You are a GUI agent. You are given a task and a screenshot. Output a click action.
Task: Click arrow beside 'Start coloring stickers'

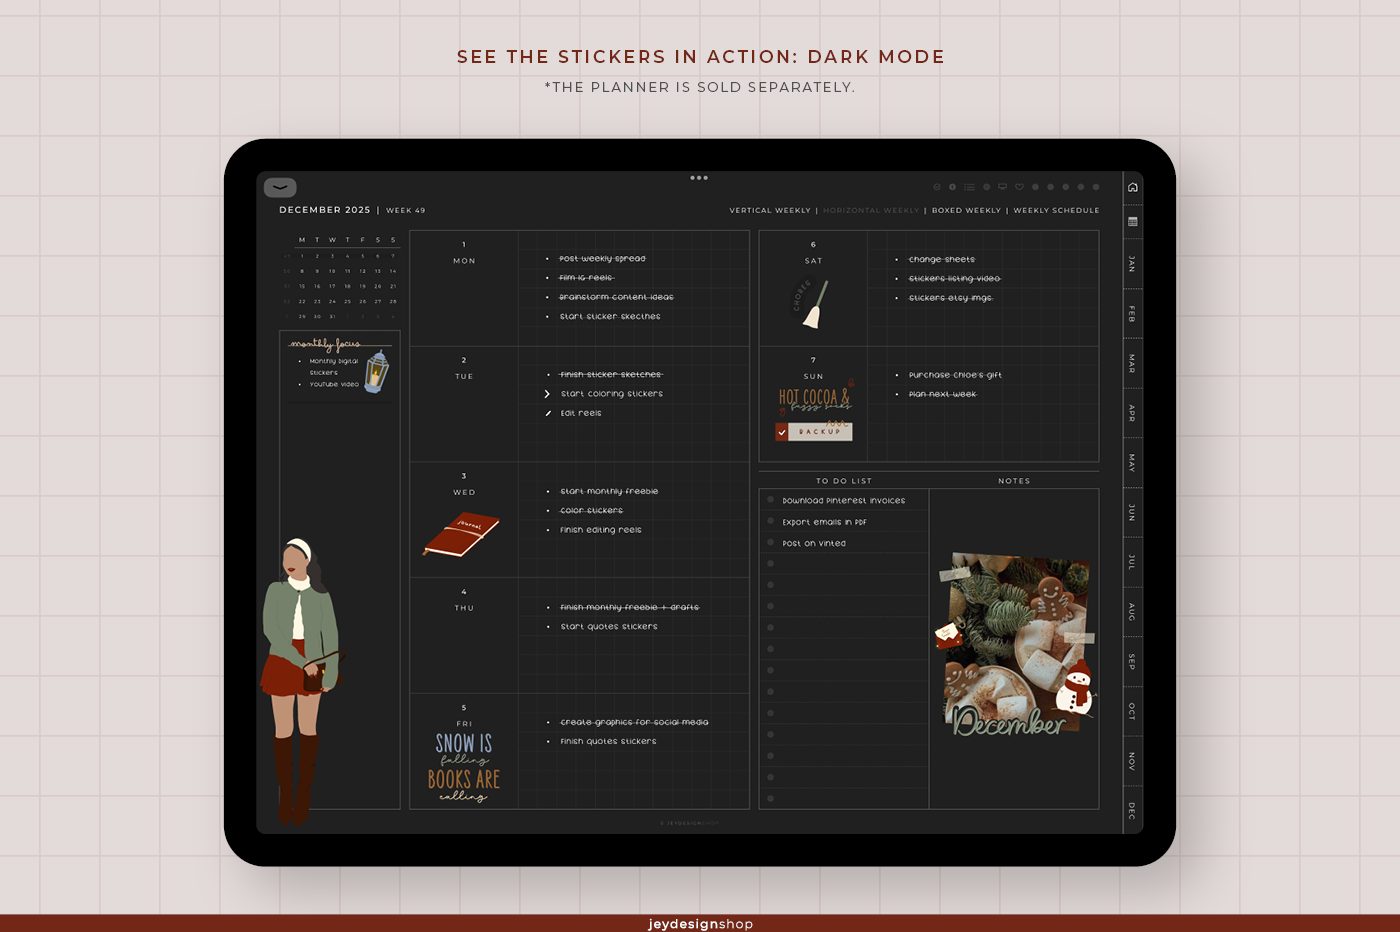click(547, 394)
